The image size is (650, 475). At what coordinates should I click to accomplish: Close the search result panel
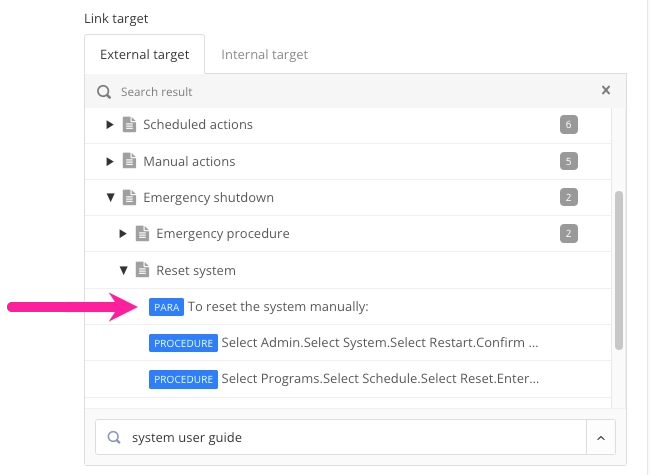pyautogui.click(x=606, y=90)
